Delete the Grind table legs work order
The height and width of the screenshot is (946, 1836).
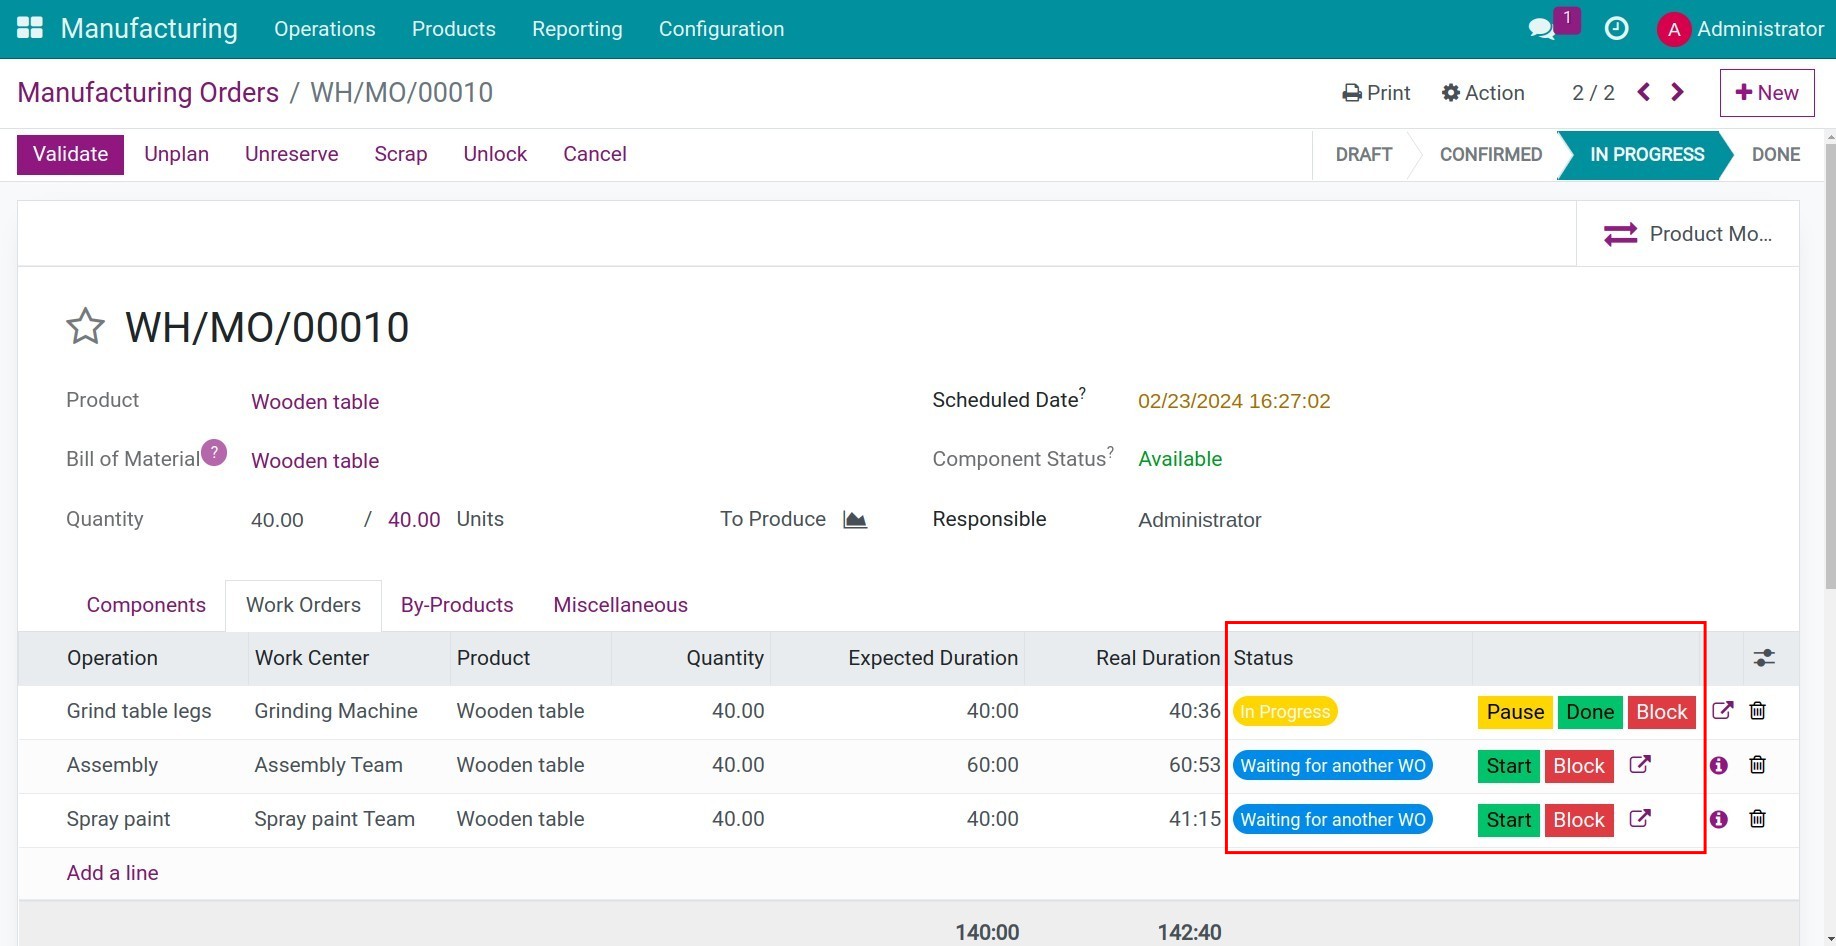coord(1757,711)
